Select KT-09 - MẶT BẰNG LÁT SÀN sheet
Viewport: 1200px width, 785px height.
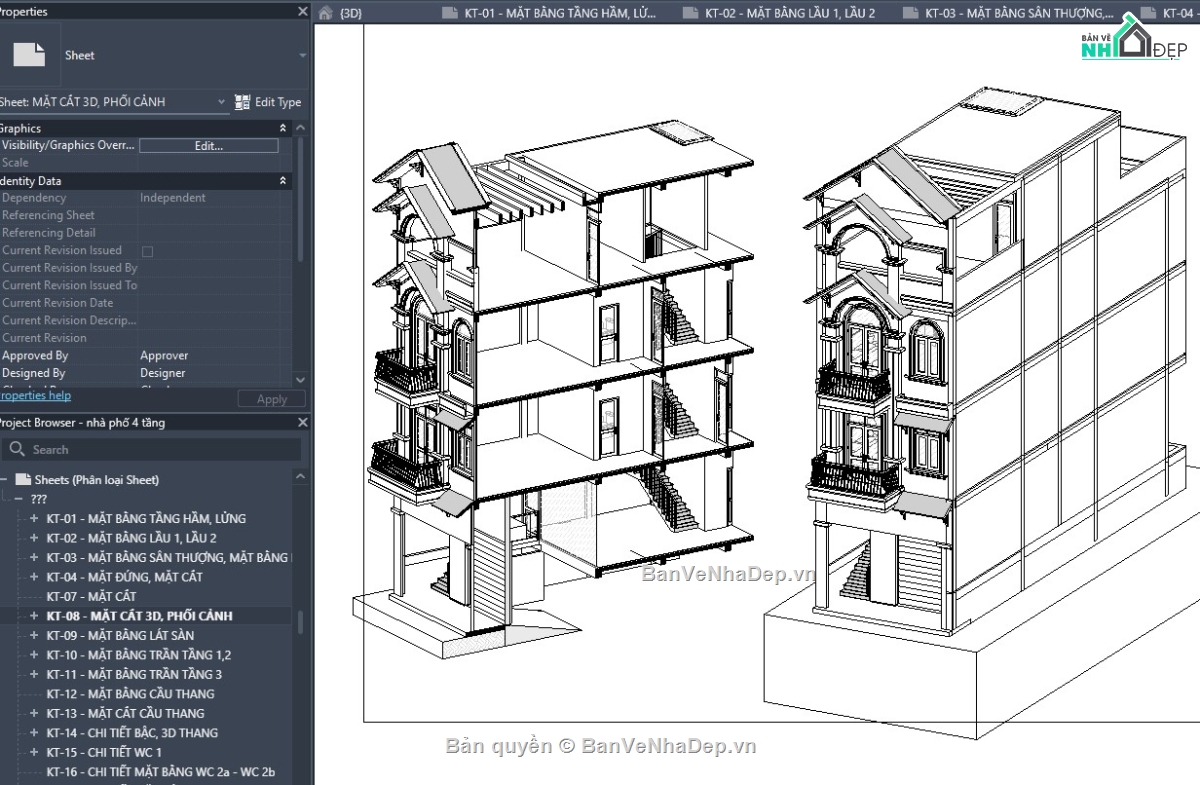pyautogui.click(x=120, y=635)
